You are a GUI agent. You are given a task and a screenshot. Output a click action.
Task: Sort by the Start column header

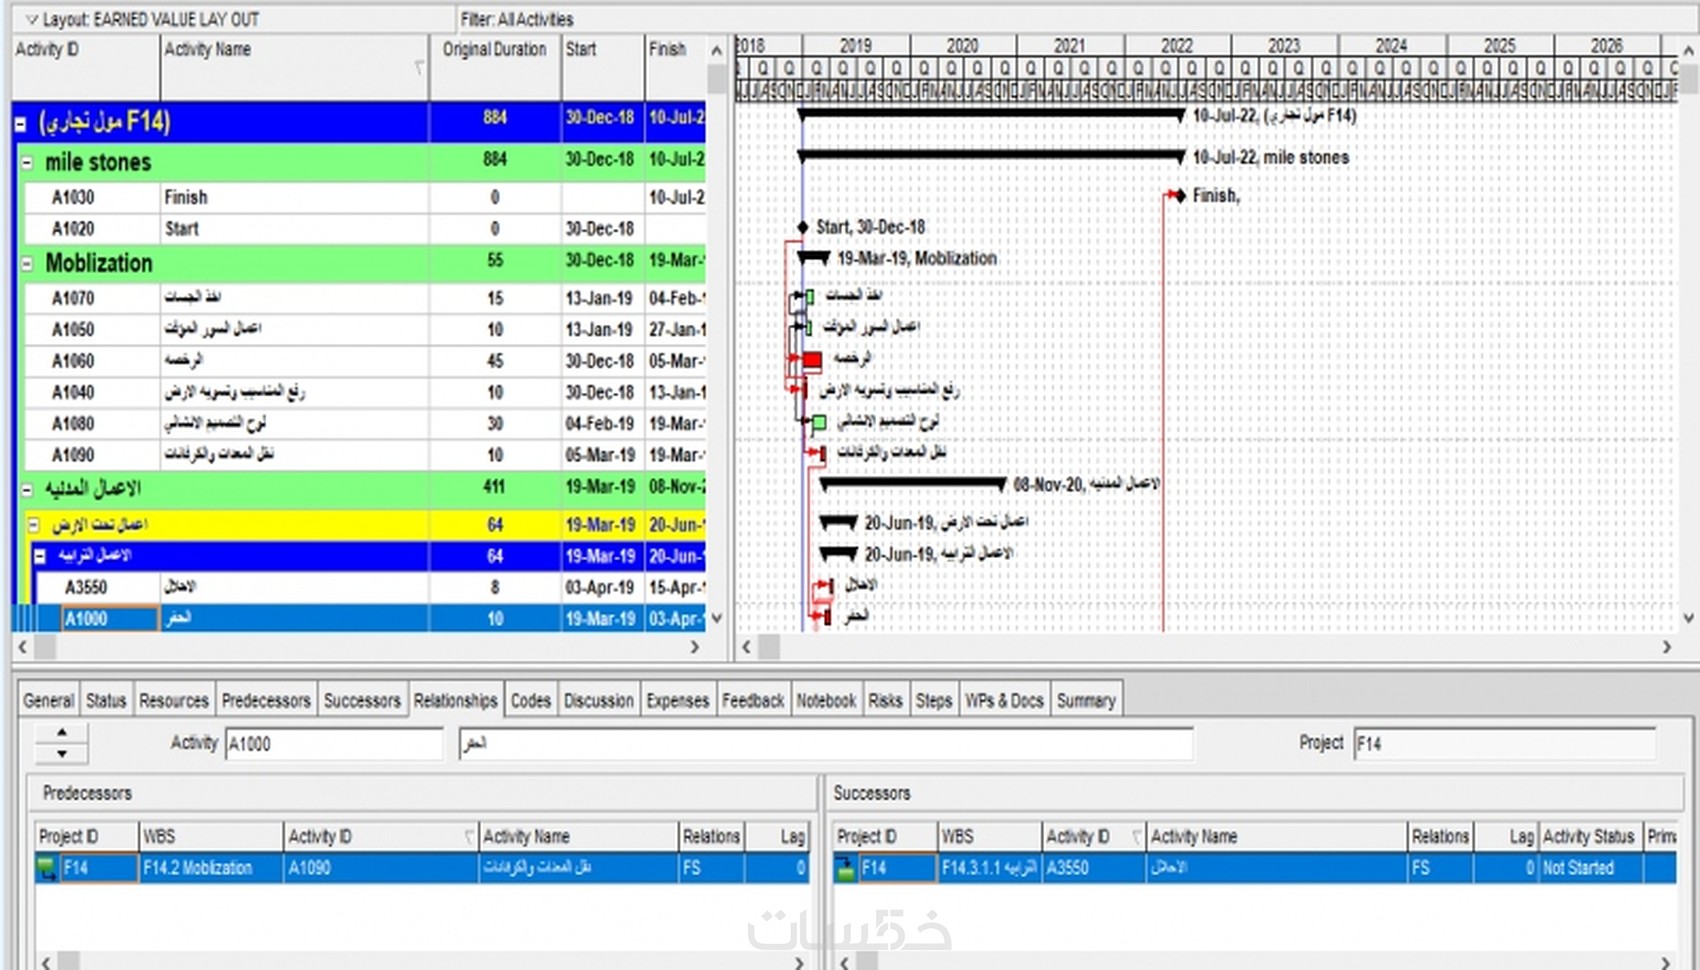[x=602, y=66]
